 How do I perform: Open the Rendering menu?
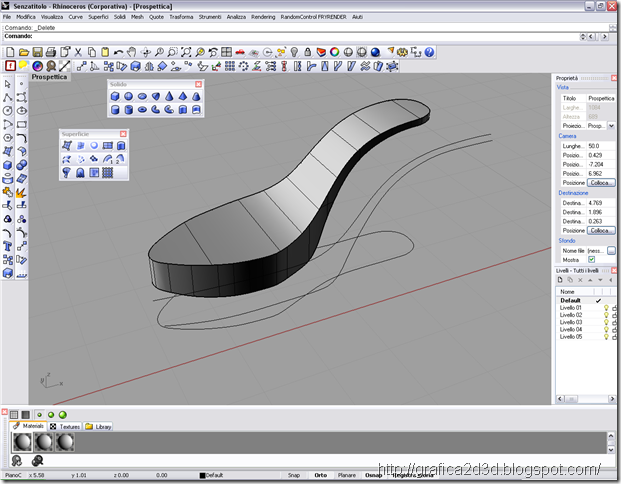click(x=263, y=17)
